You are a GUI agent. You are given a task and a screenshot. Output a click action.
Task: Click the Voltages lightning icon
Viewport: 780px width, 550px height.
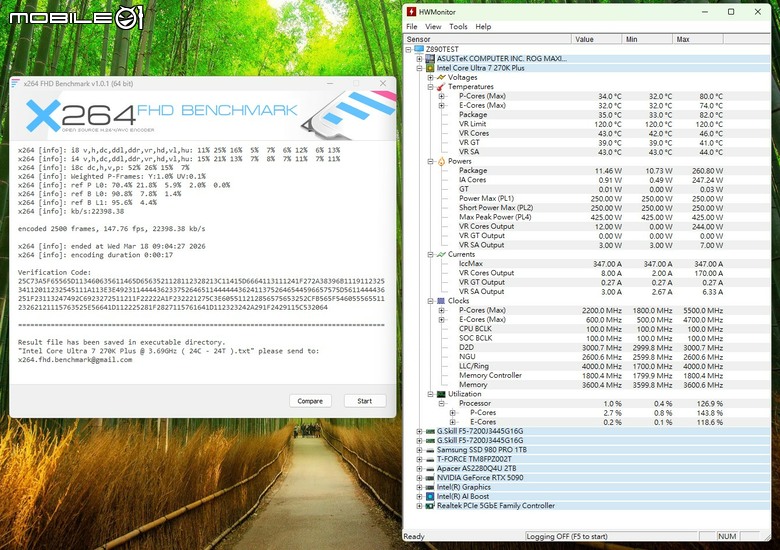point(441,78)
